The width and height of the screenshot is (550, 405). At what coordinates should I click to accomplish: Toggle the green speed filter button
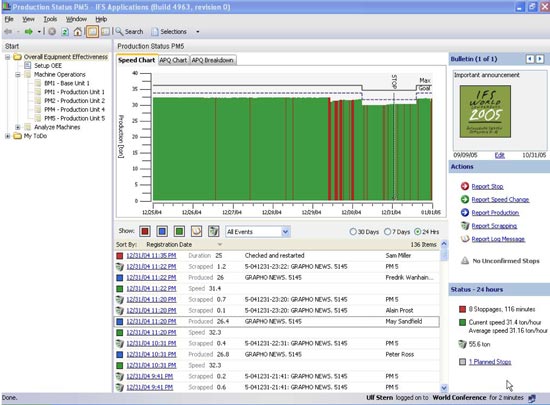coord(179,231)
